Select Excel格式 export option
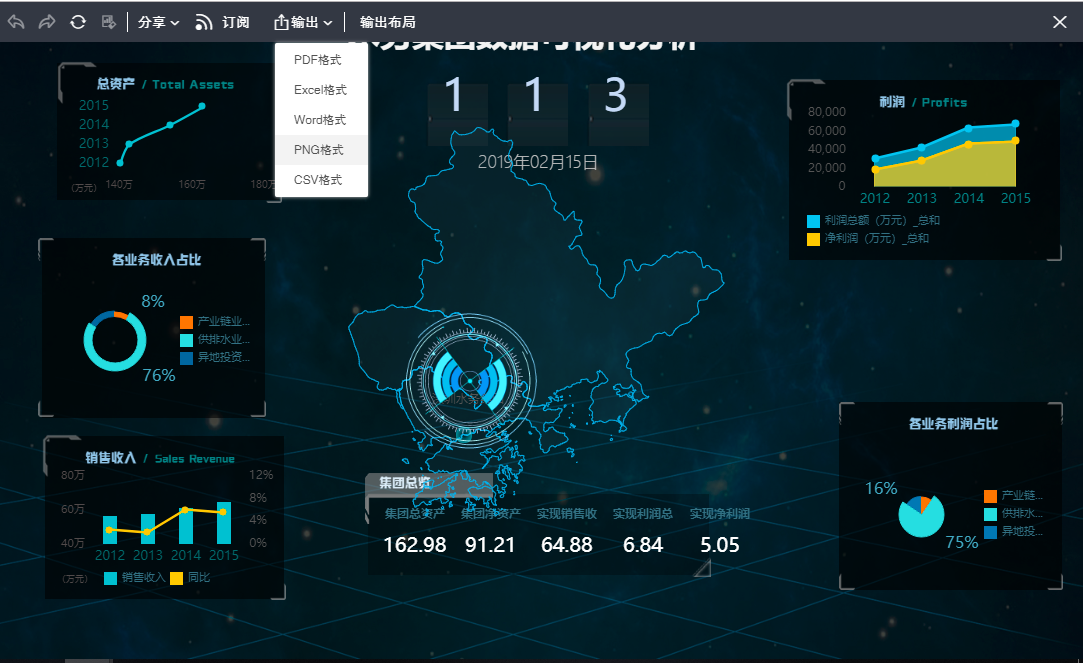Screen dimensions: 1083x663 pos(320,90)
